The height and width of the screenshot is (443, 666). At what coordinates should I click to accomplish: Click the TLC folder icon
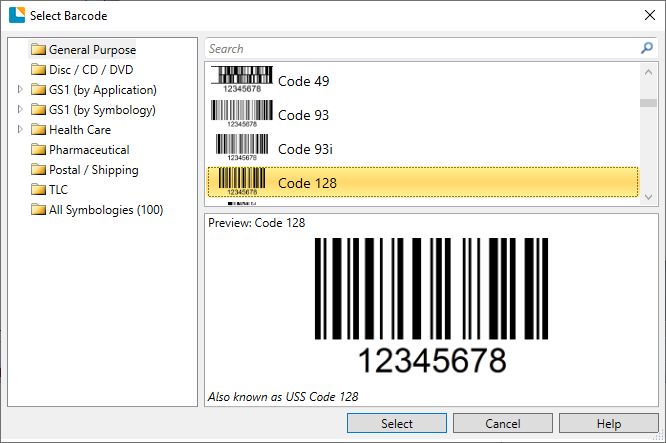[x=39, y=190]
